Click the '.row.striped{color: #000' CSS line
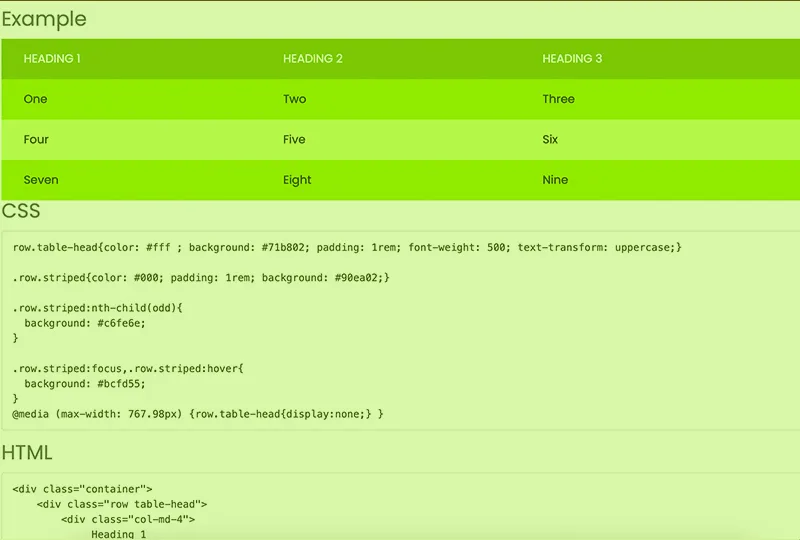 201,278
